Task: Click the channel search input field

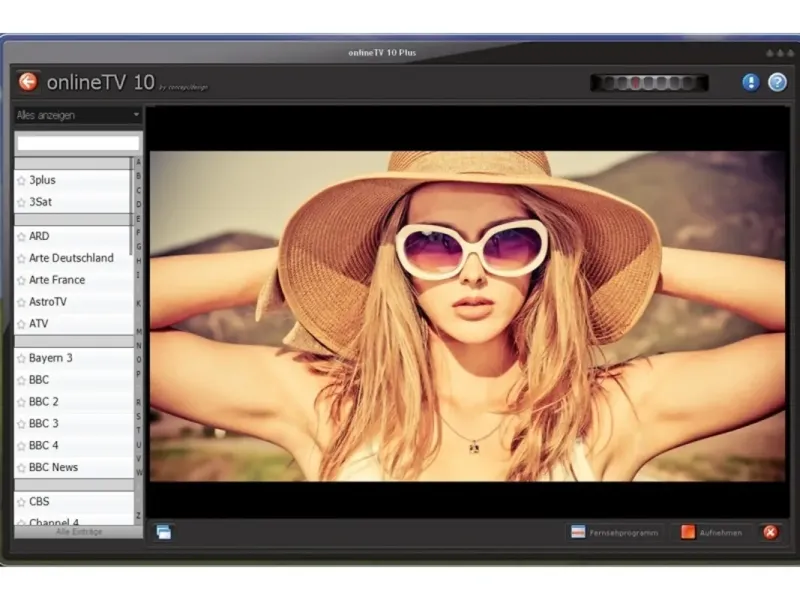Action: [x=78, y=143]
